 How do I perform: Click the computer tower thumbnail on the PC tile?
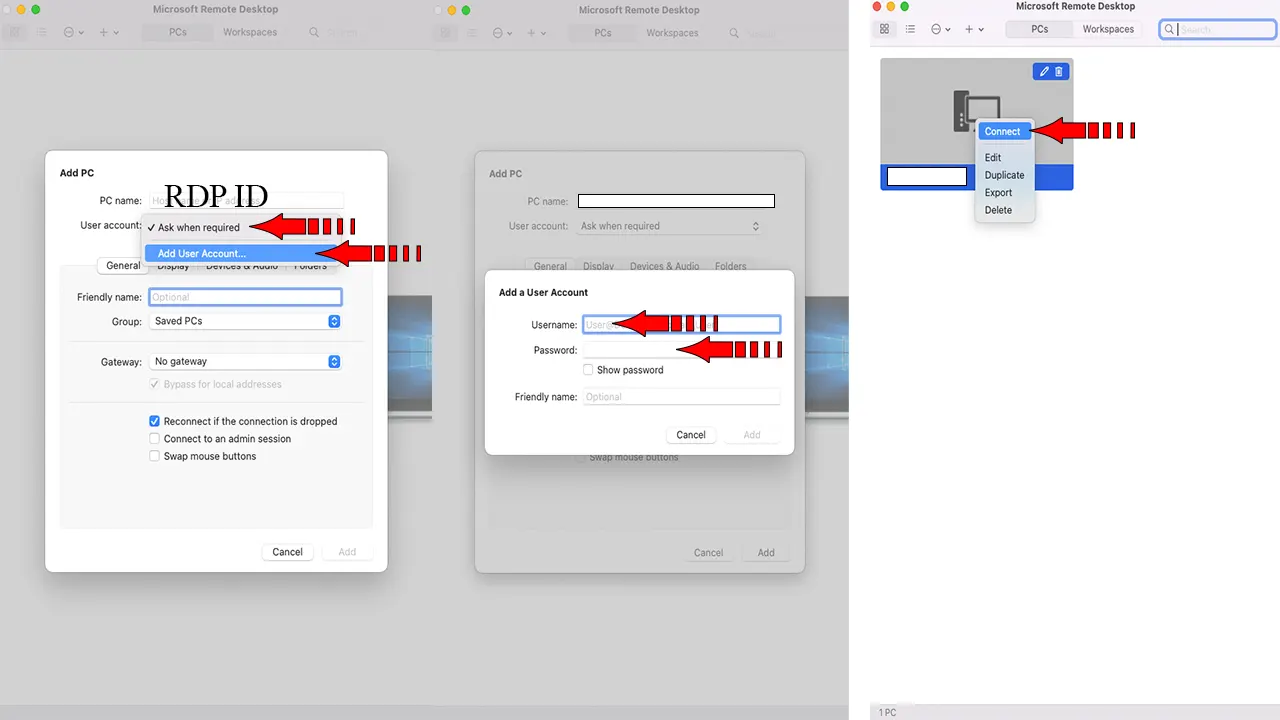[977, 111]
